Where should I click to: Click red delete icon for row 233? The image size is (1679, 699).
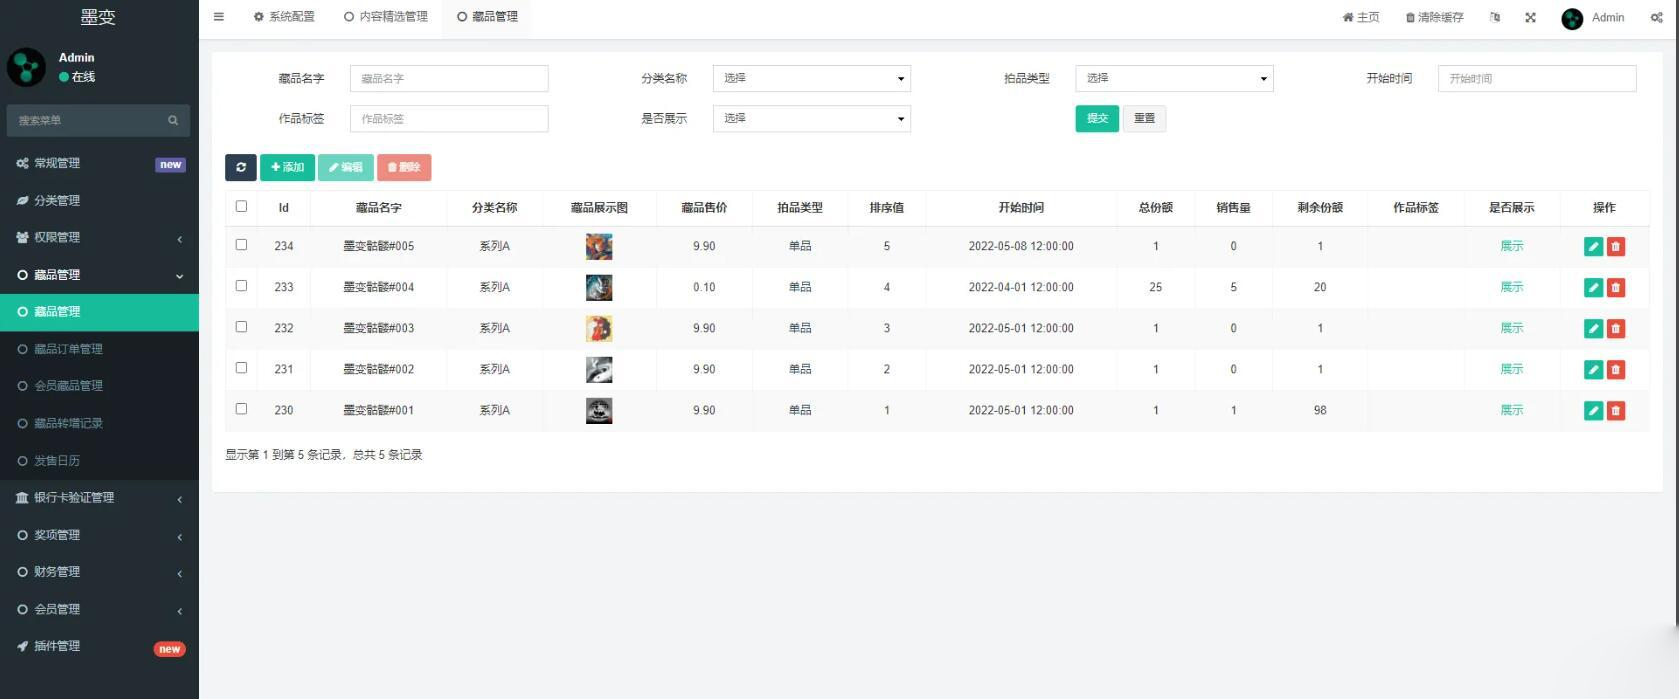pos(1615,288)
